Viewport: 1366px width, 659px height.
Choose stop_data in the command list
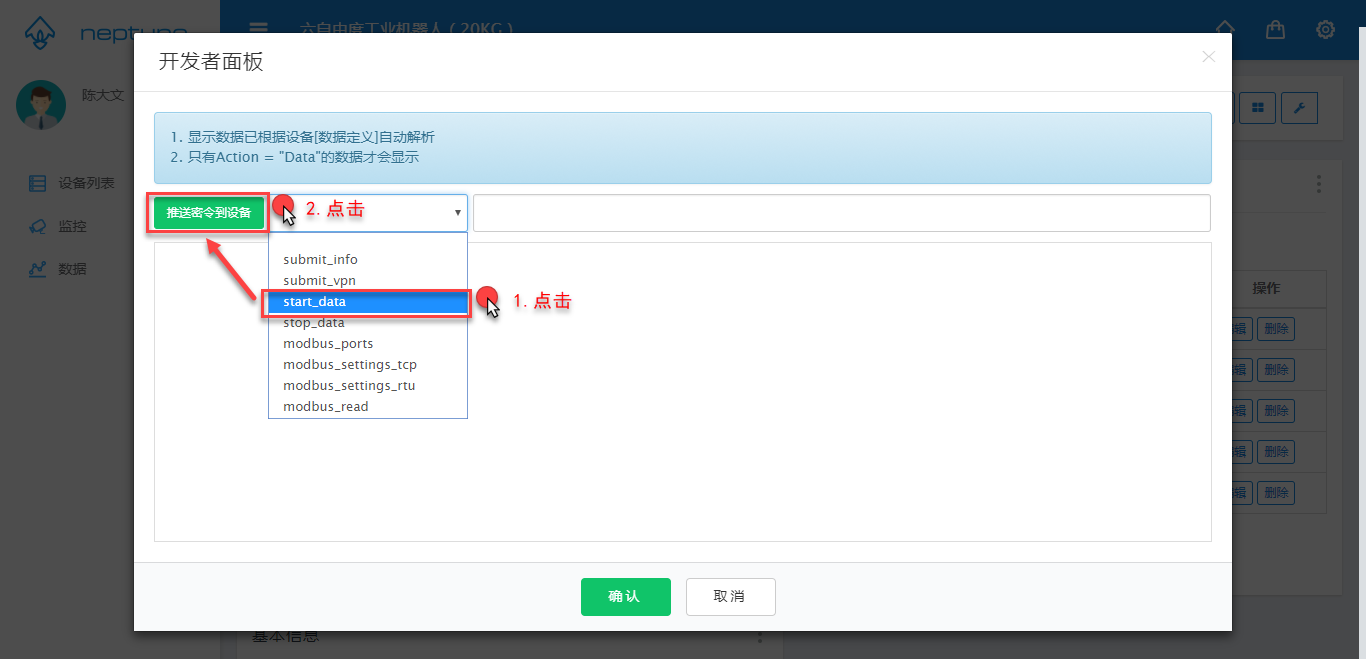(314, 322)
